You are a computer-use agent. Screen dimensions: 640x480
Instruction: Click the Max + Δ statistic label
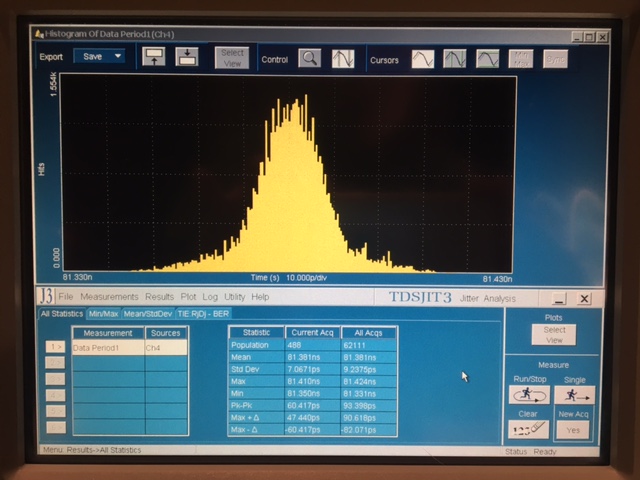point(256,418)
